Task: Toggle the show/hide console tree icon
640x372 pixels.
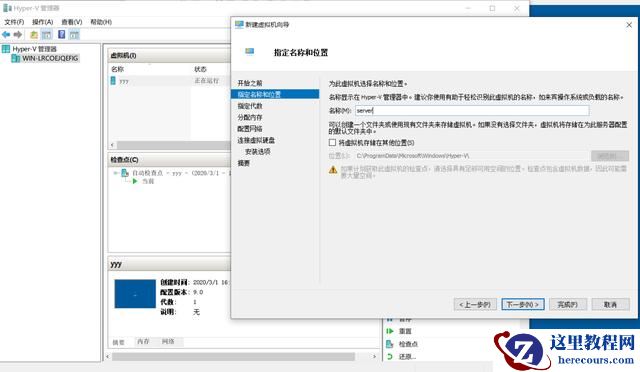Action: 47,35
